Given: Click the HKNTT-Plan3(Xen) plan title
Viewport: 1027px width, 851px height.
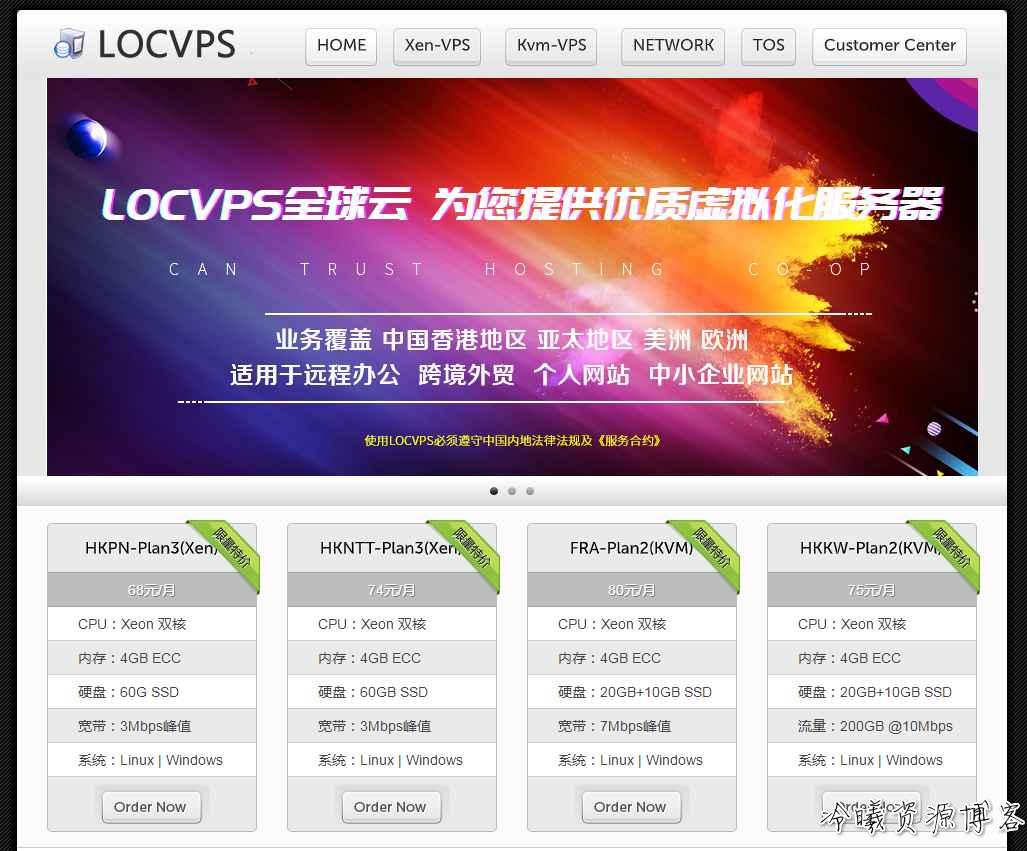Looking at the screenshot, I should [x=391, y=548].
